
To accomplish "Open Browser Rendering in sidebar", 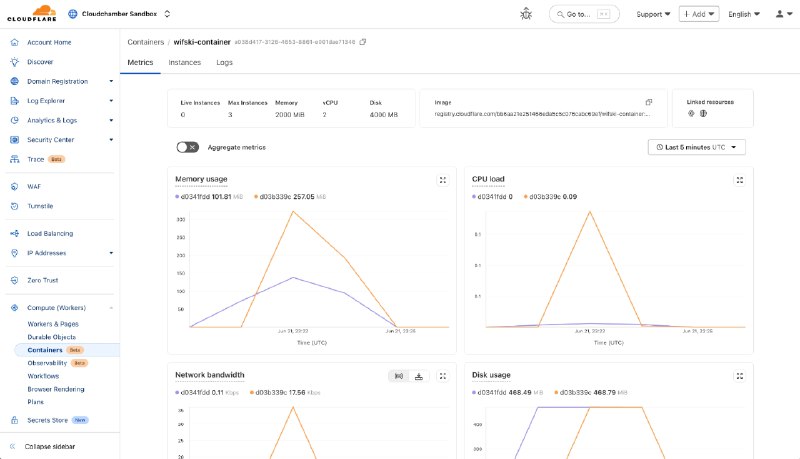I will (56, 389).
